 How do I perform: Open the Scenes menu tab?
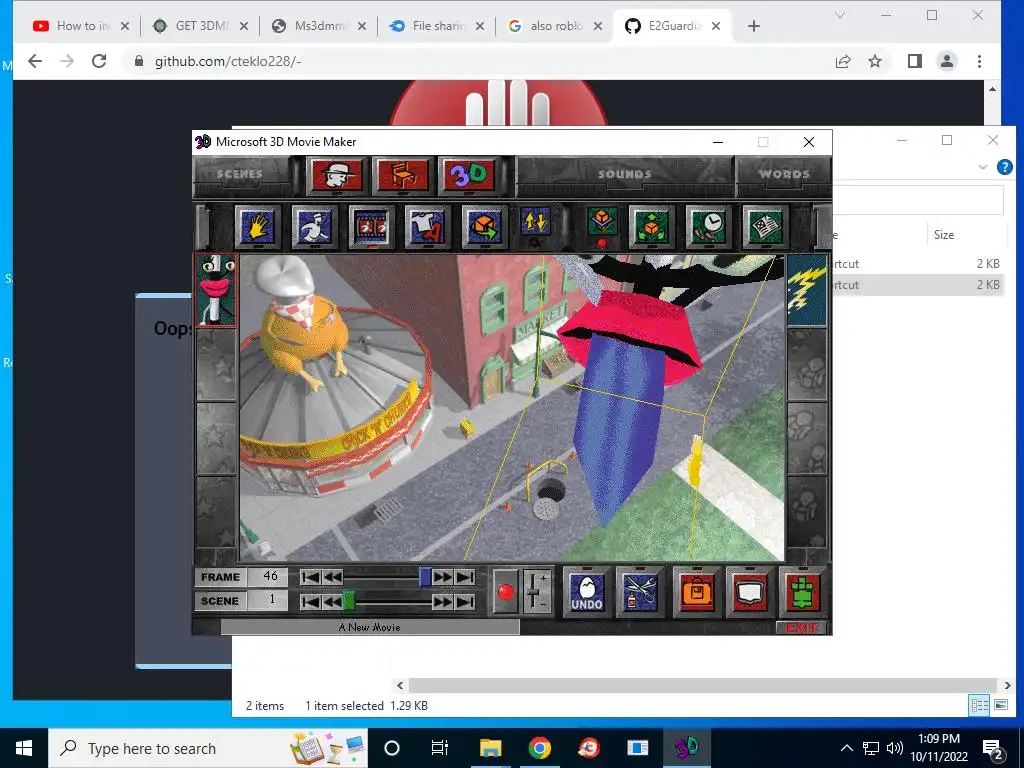[240, 174]
